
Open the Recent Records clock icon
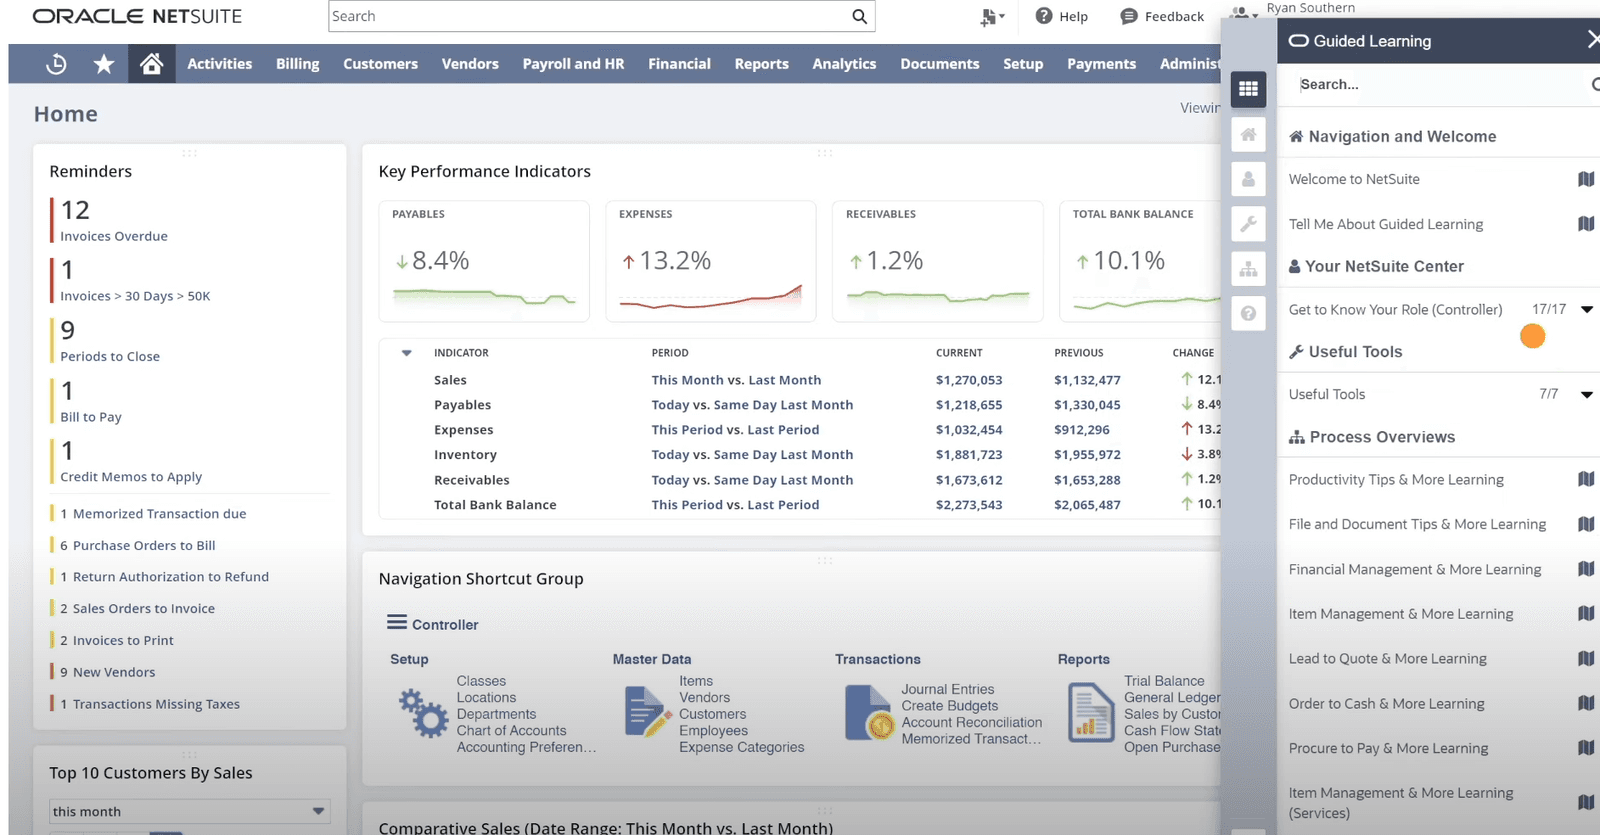point(57,64)
